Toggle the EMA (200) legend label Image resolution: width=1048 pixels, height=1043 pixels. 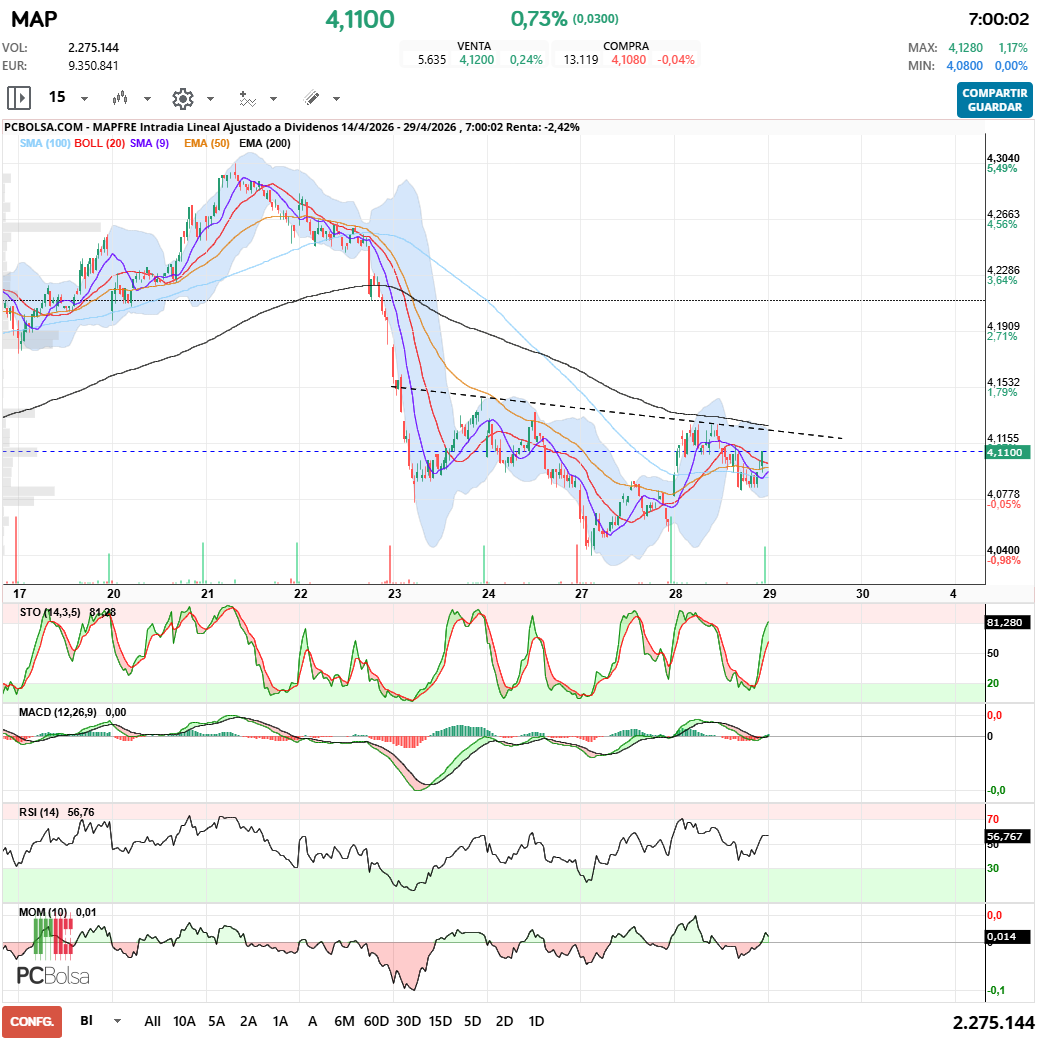point(265,143)
